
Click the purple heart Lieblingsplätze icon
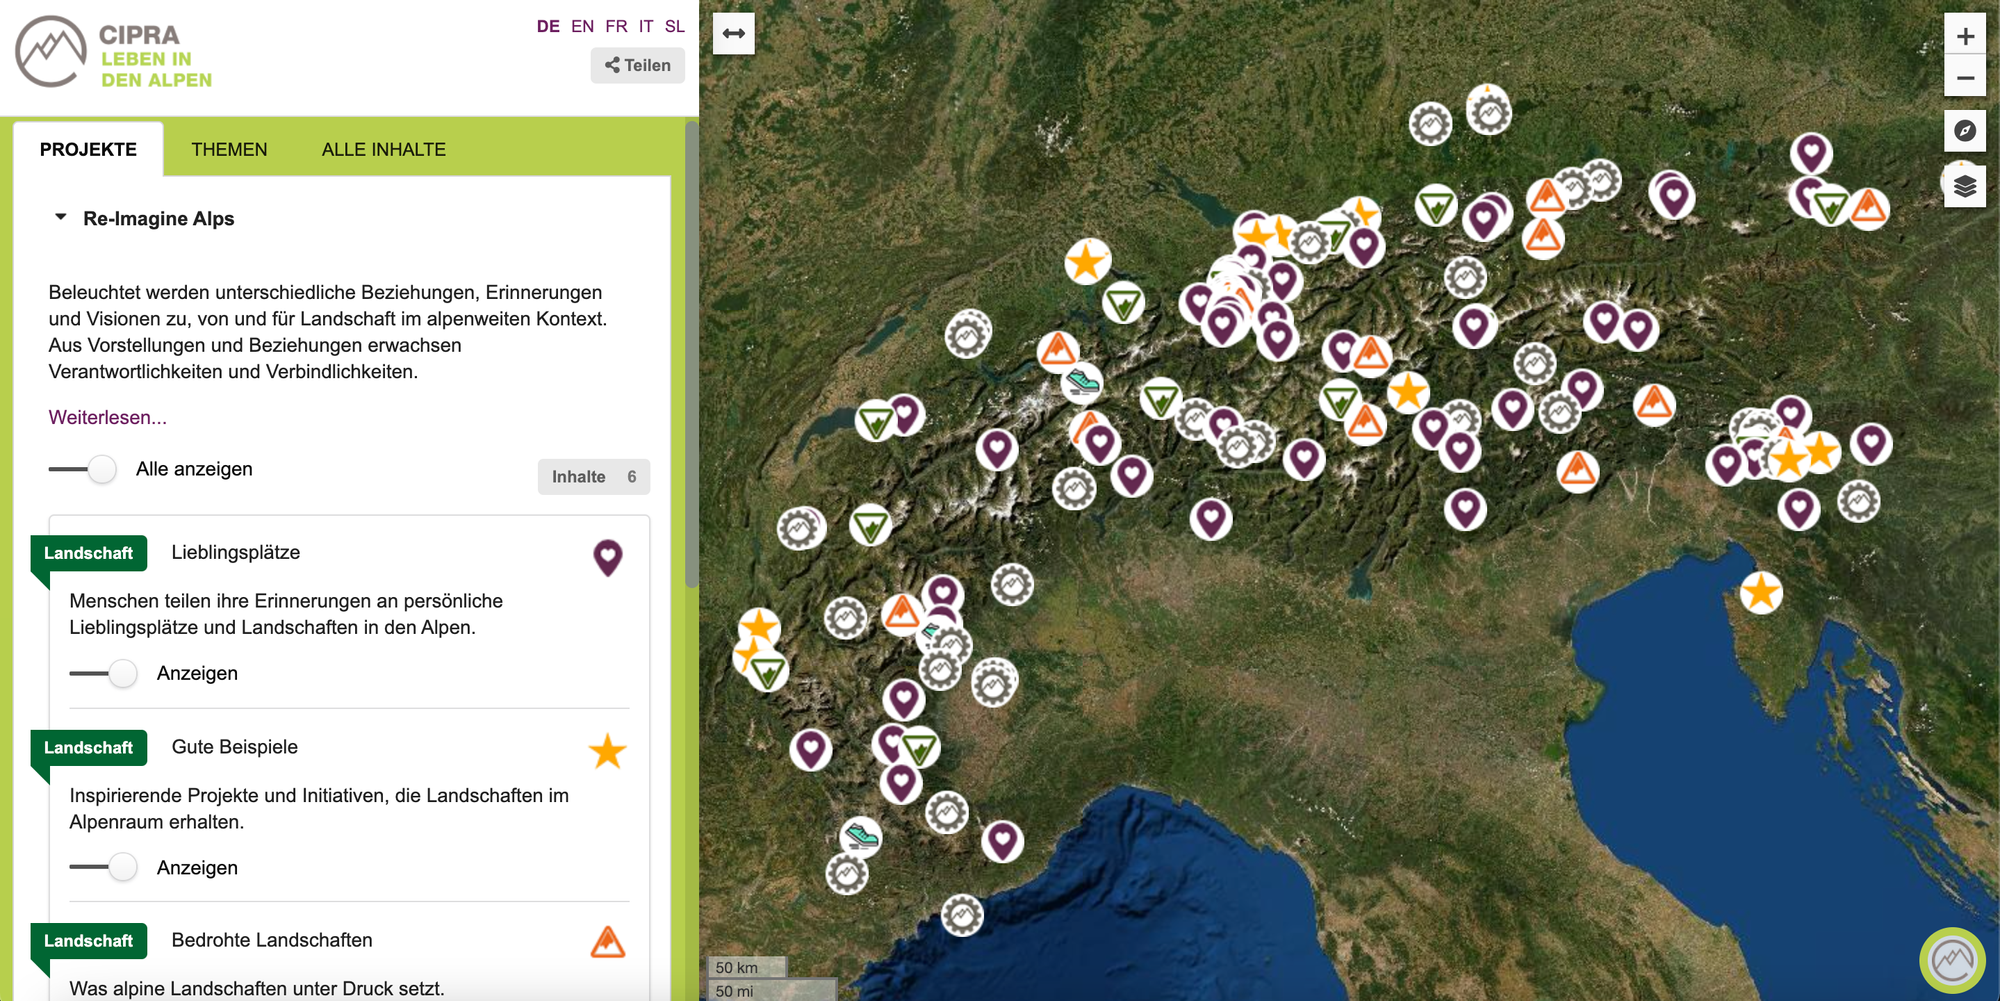pyautogui.click(x=607, y=557)
